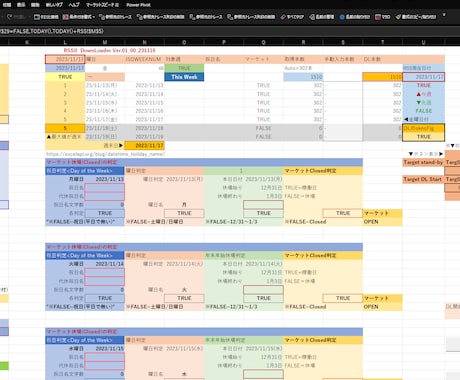This screenshot has height=380, width=460.
Task: Open 名前の管理 name manager tool
Action: [x=322, y=17]
